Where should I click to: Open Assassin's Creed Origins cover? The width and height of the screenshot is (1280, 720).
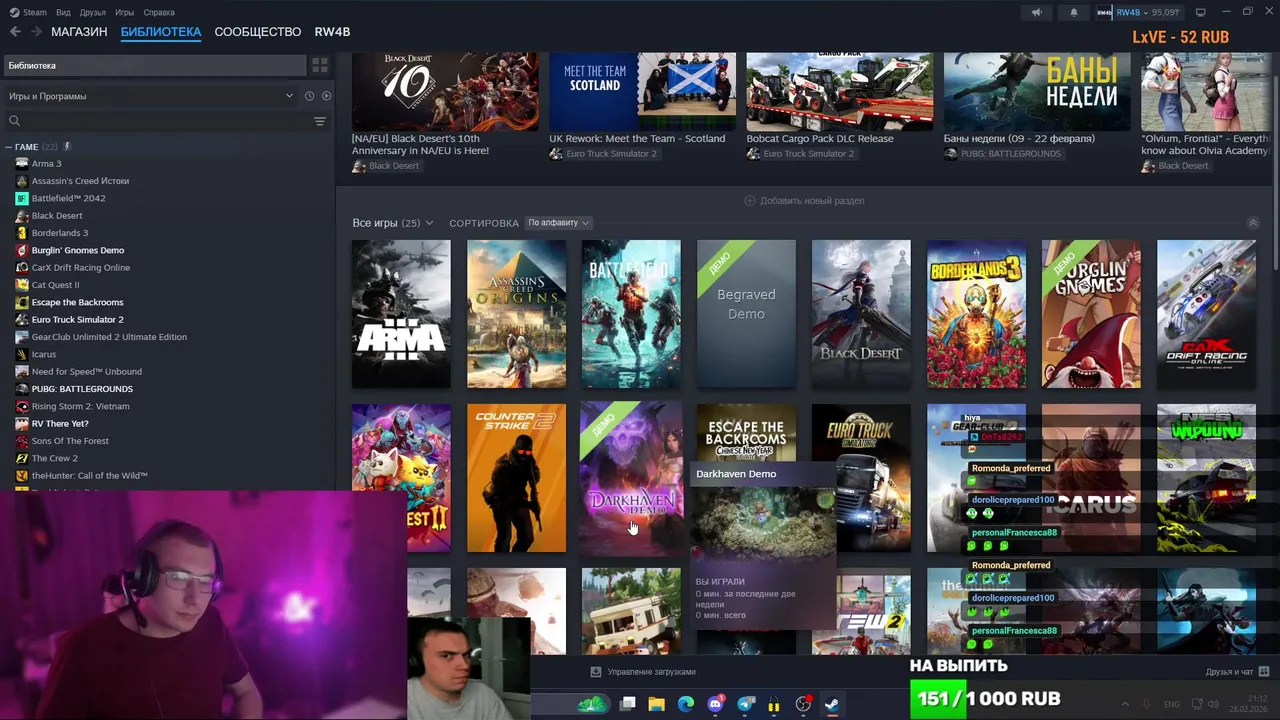(516, 314)
